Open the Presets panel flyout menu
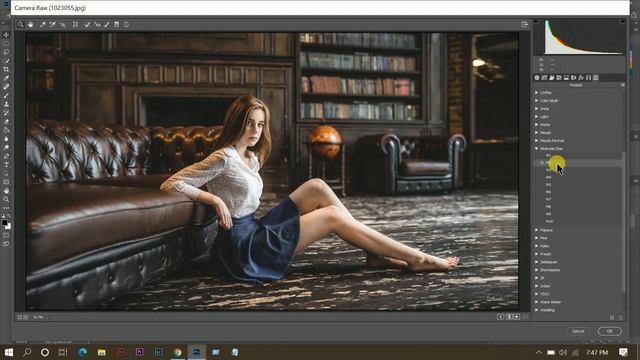The image size is (640, 360). [x=622, y=85]
